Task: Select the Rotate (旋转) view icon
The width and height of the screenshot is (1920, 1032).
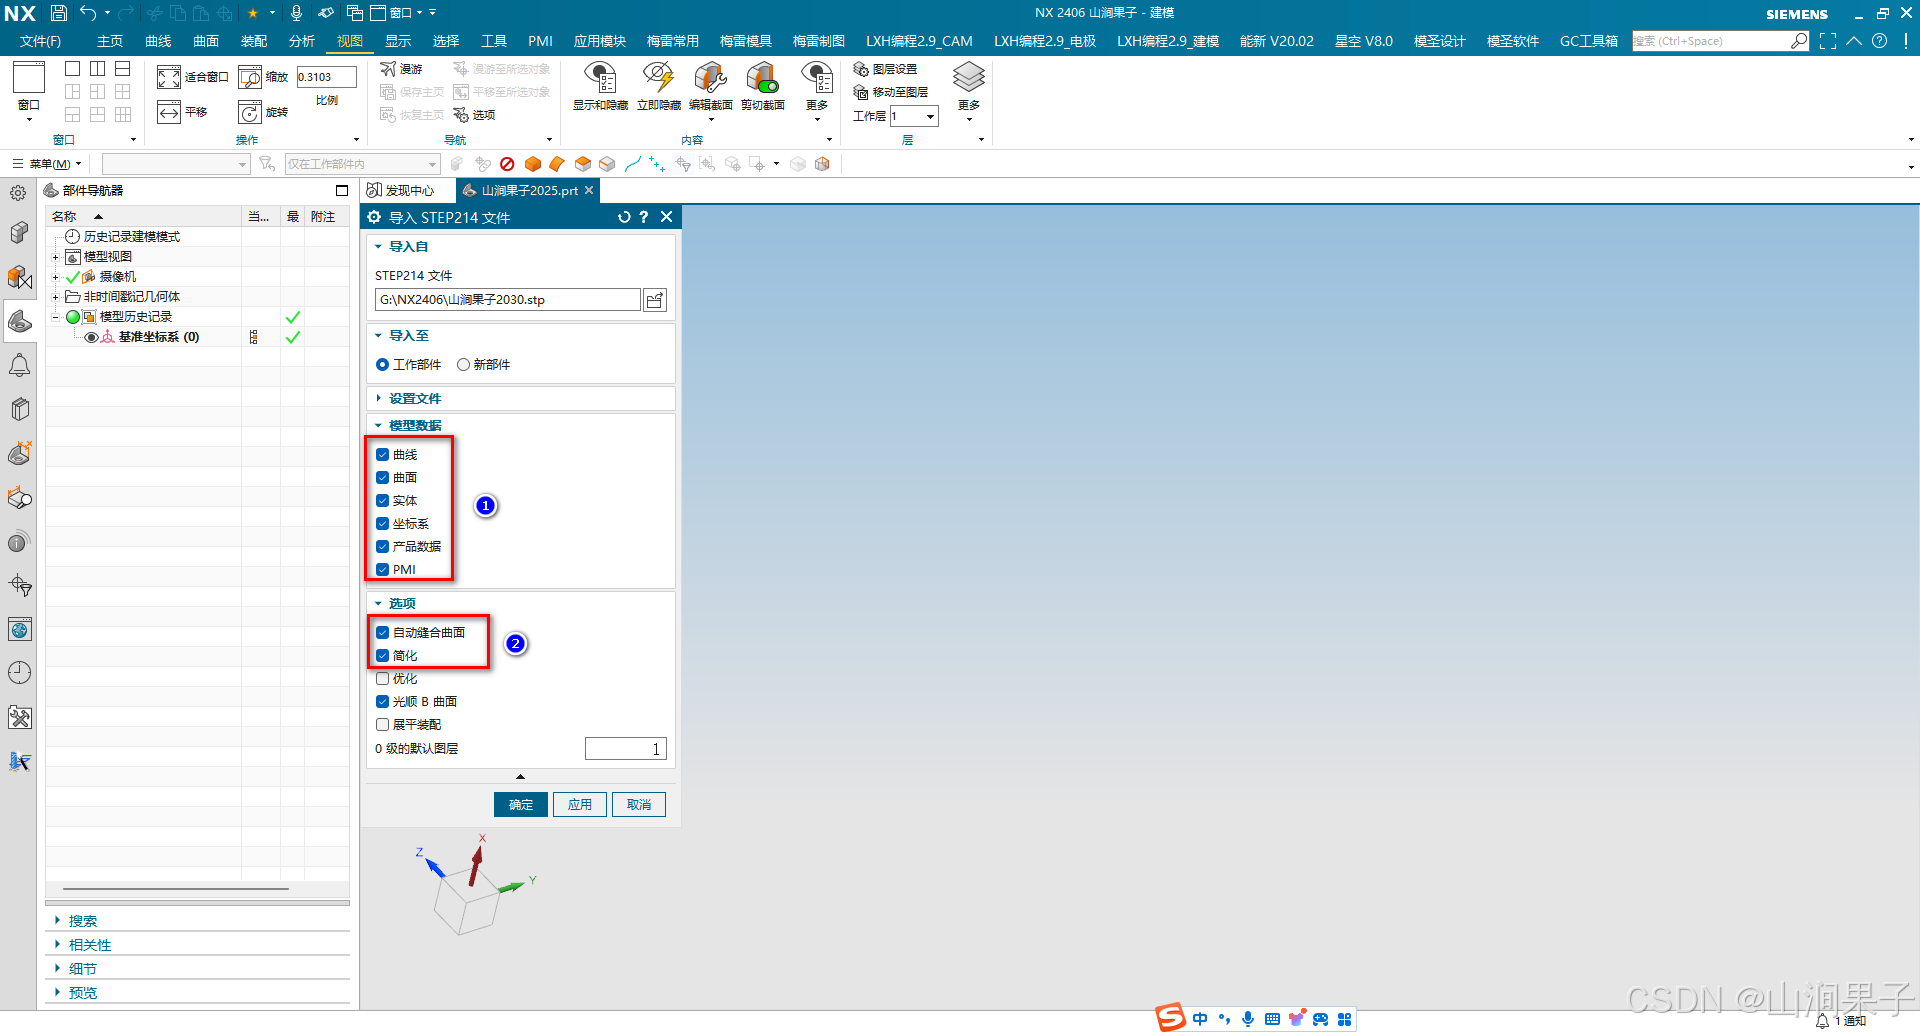Action: (x=250, y=112)
